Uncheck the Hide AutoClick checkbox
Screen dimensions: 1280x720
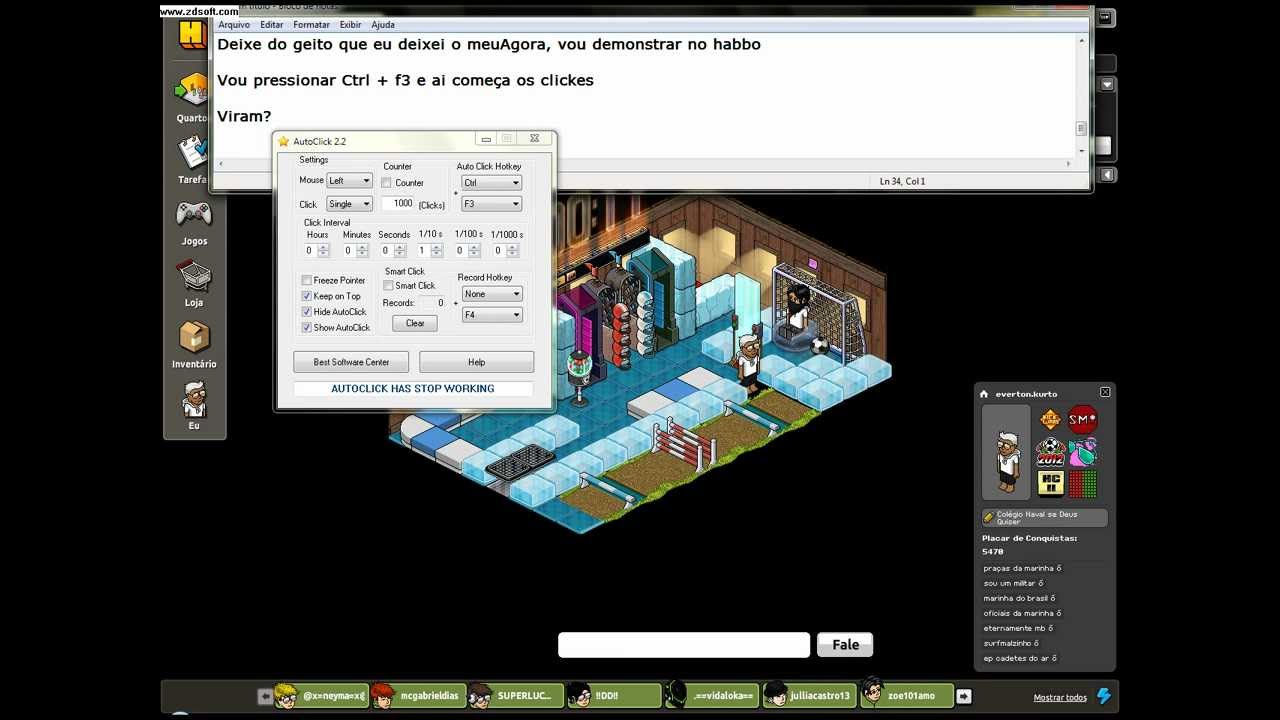(307, 312)
